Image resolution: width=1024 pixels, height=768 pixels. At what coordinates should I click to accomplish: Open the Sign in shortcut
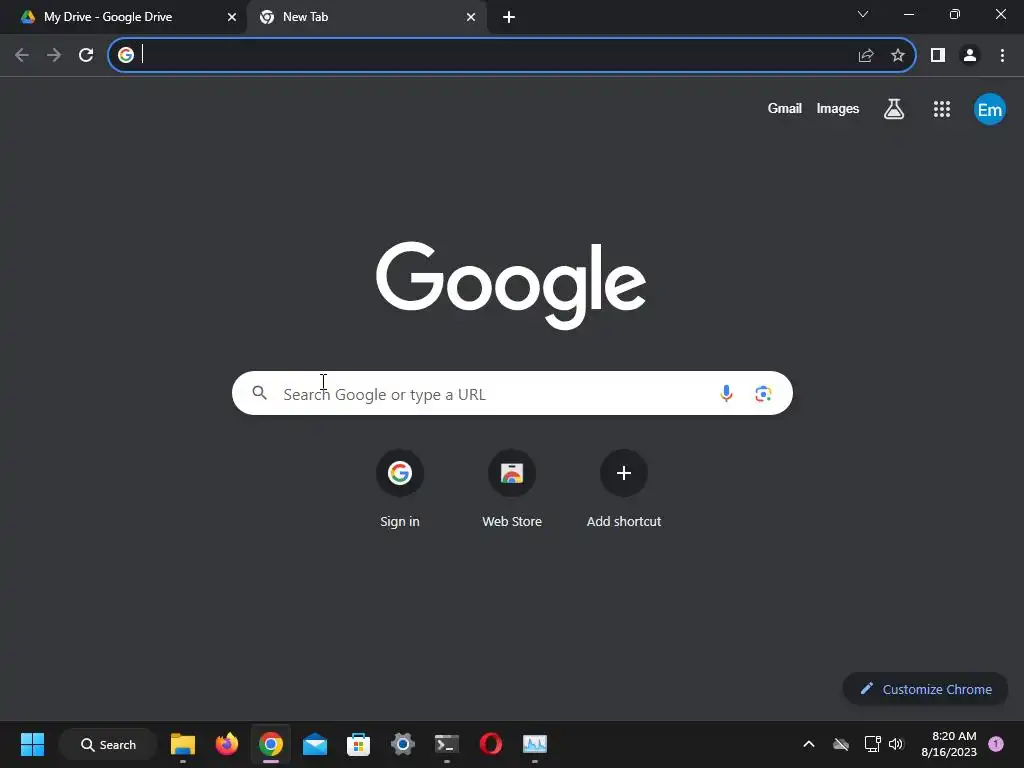coord(400,488)
